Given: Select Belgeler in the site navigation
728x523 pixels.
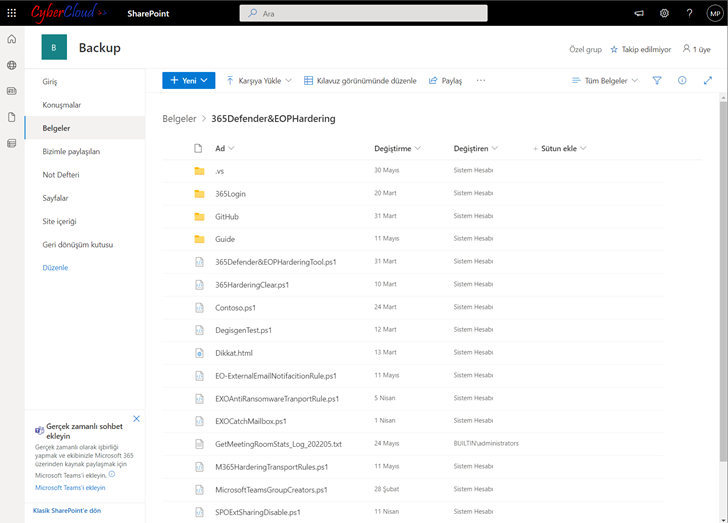Looking at the screenshot, I should (x=56, y=128).
